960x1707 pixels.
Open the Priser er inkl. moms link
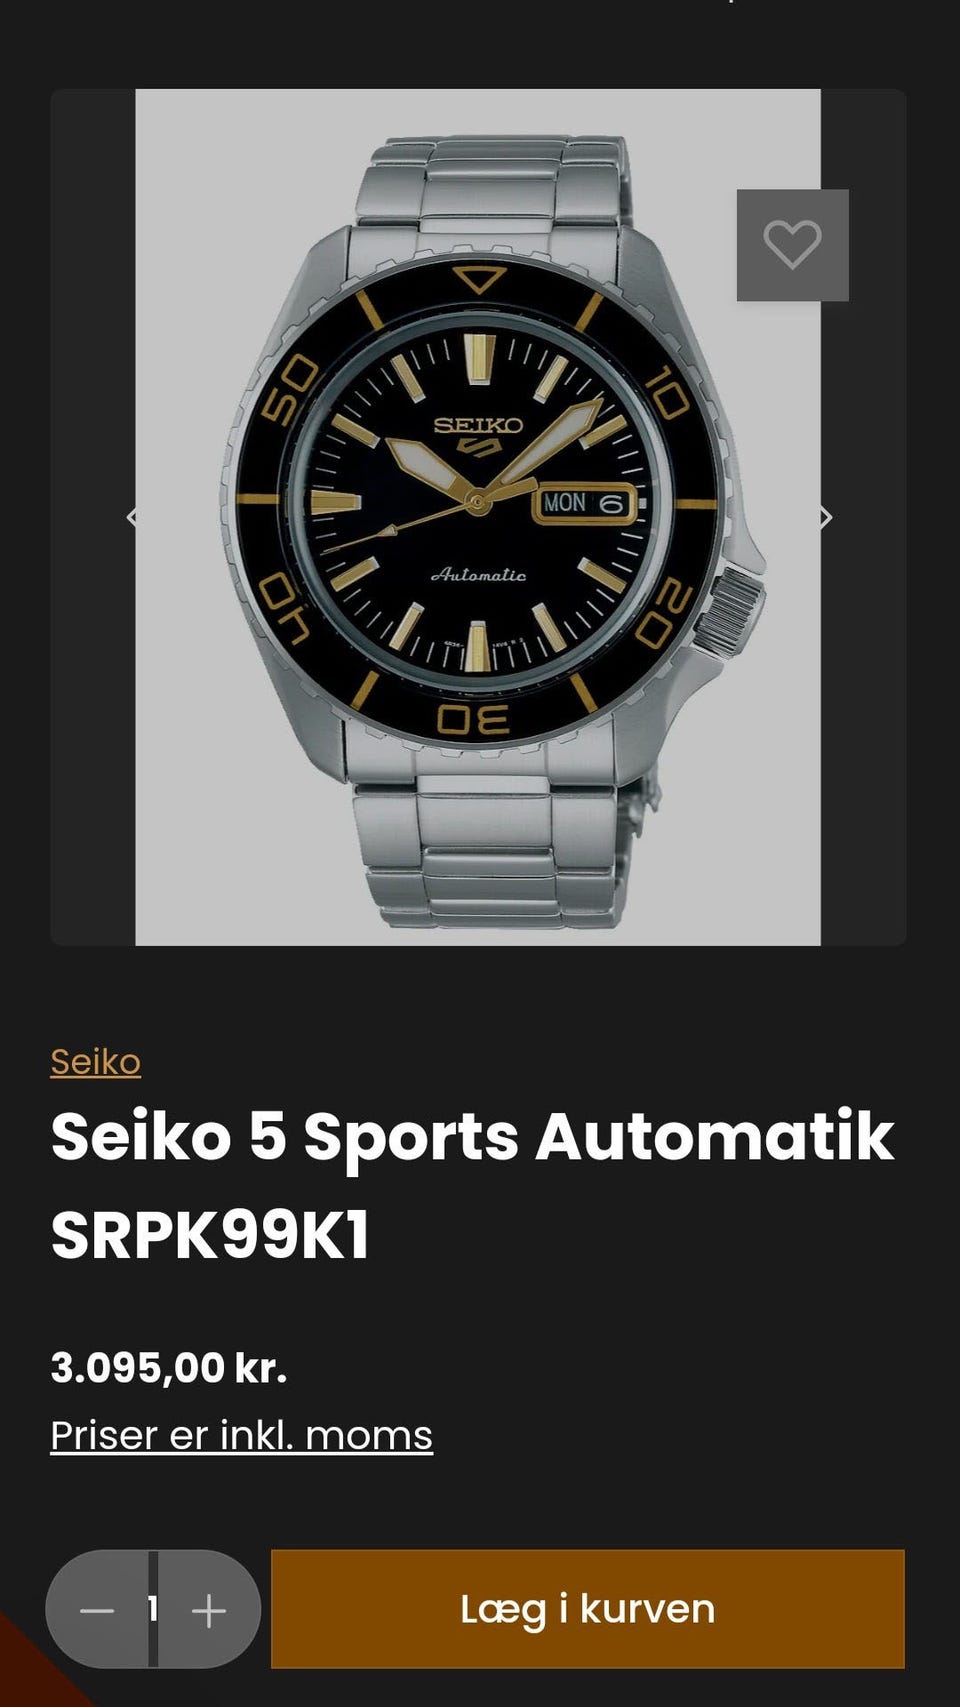pyautogui.click(x=242, y=1435)
